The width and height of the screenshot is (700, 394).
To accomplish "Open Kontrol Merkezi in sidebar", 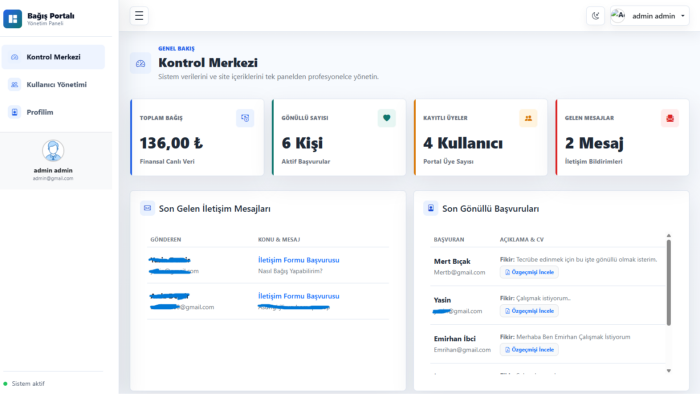I will (x=53, y=57).
